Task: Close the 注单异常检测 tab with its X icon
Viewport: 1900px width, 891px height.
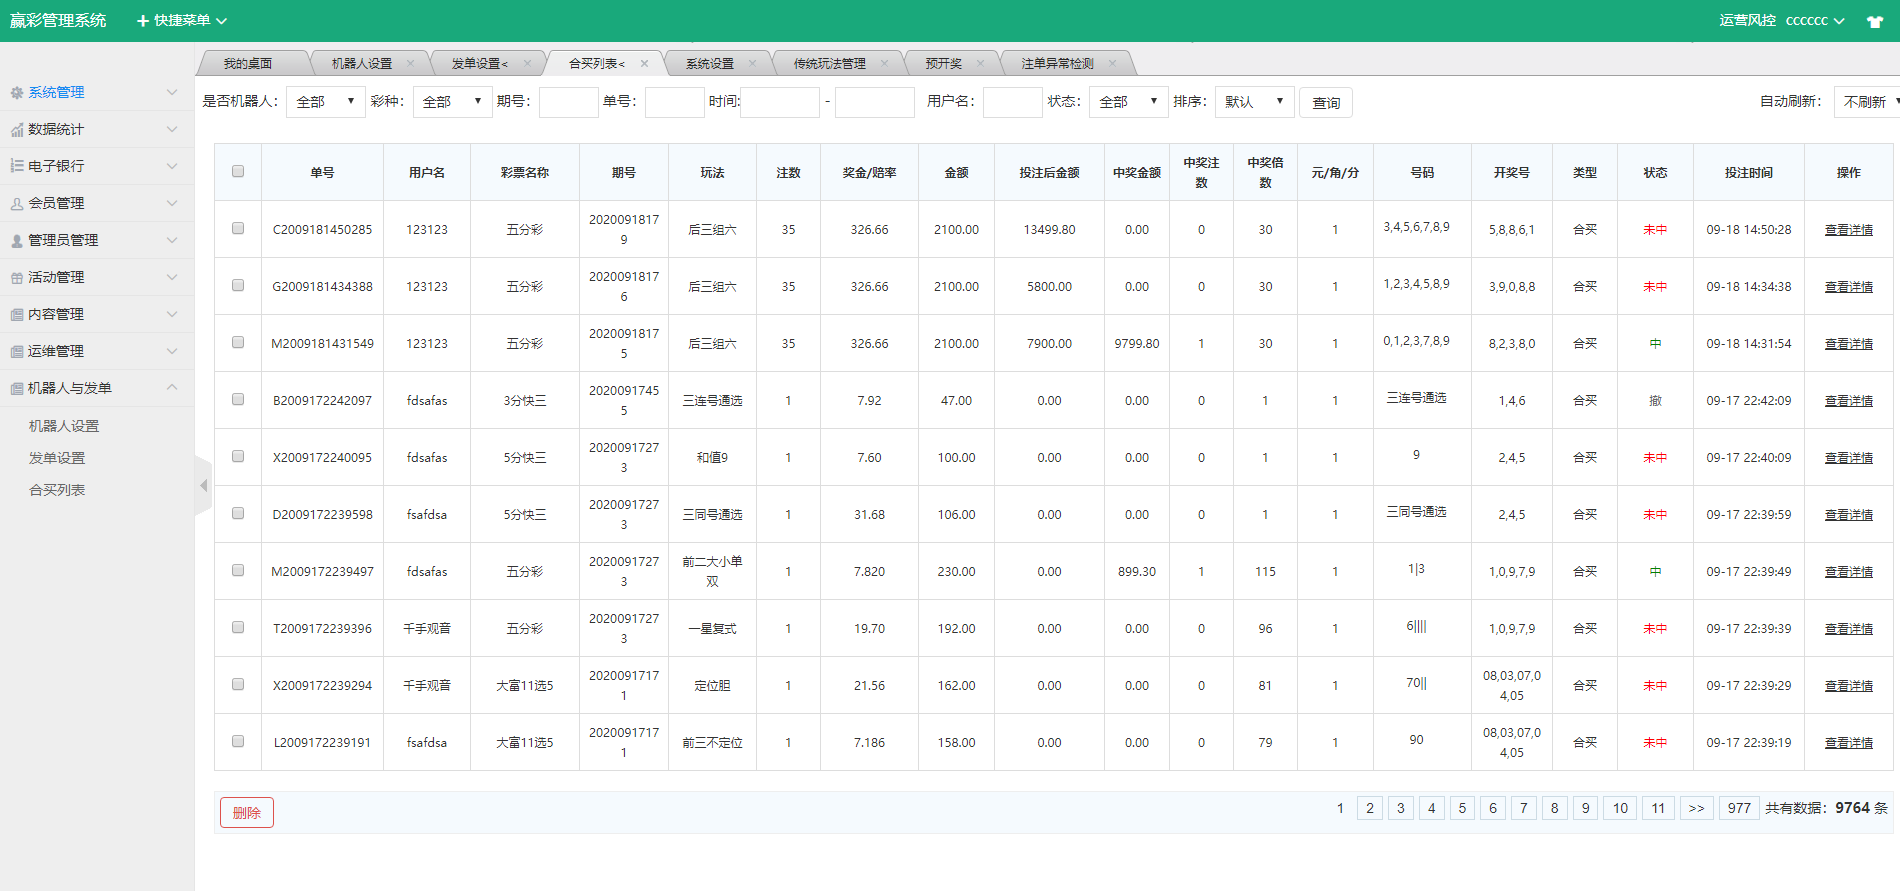Action: 1112,63
